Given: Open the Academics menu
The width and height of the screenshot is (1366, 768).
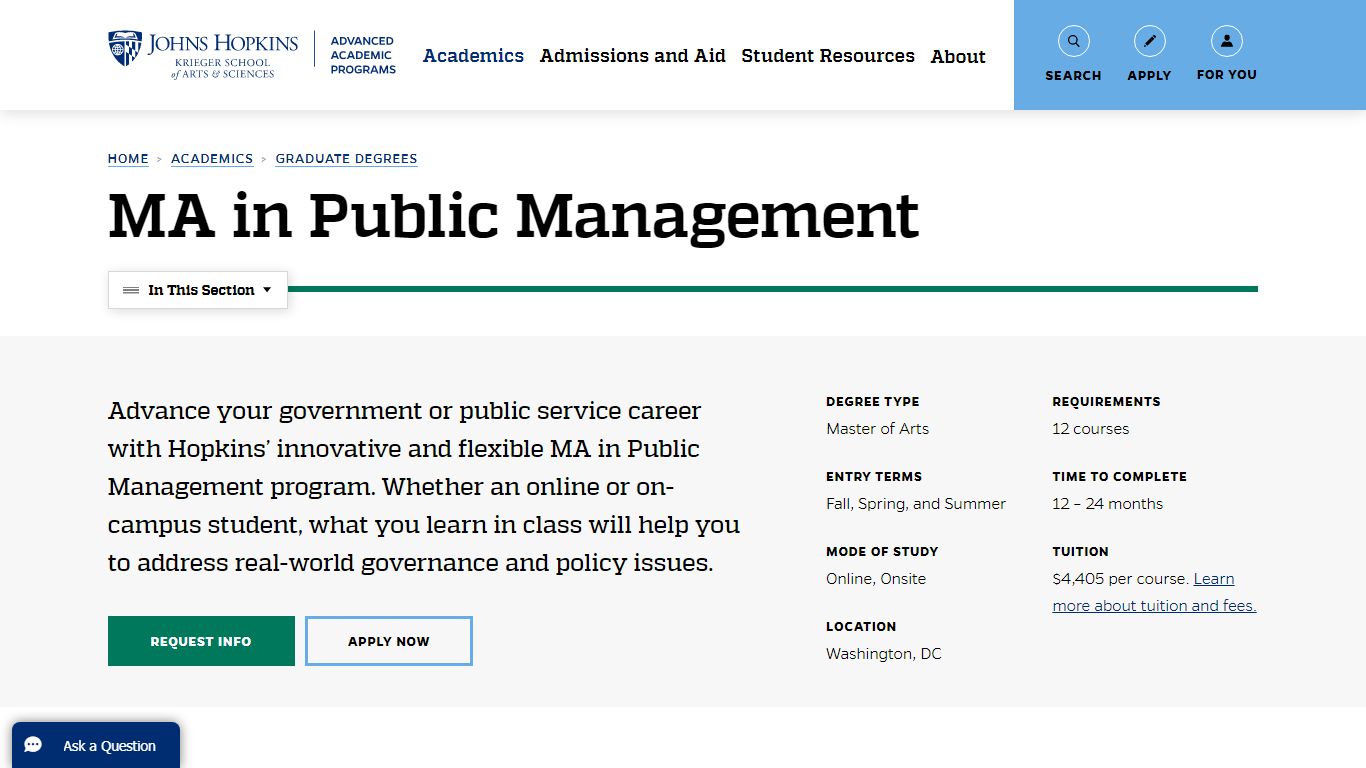Looking at the screenshot, I should [x=473, y=56].
